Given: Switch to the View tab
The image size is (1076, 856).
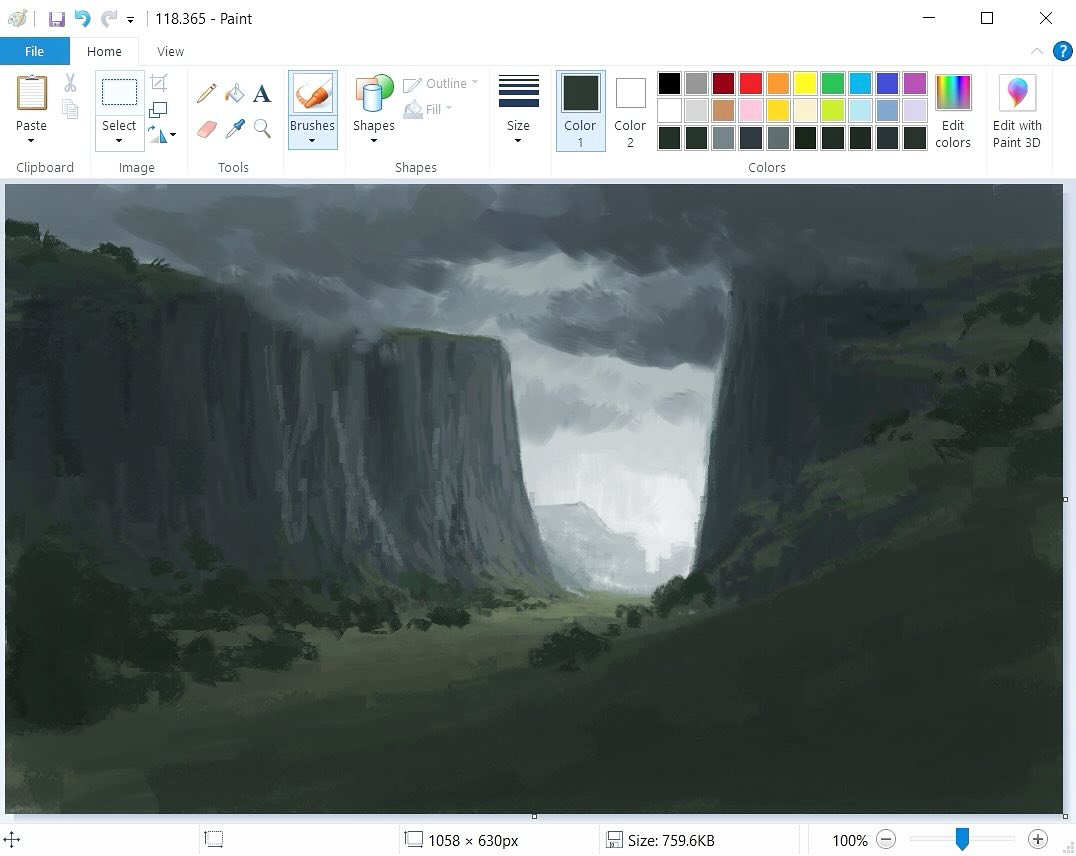Looking at the screenshot, I should (170, 51).
